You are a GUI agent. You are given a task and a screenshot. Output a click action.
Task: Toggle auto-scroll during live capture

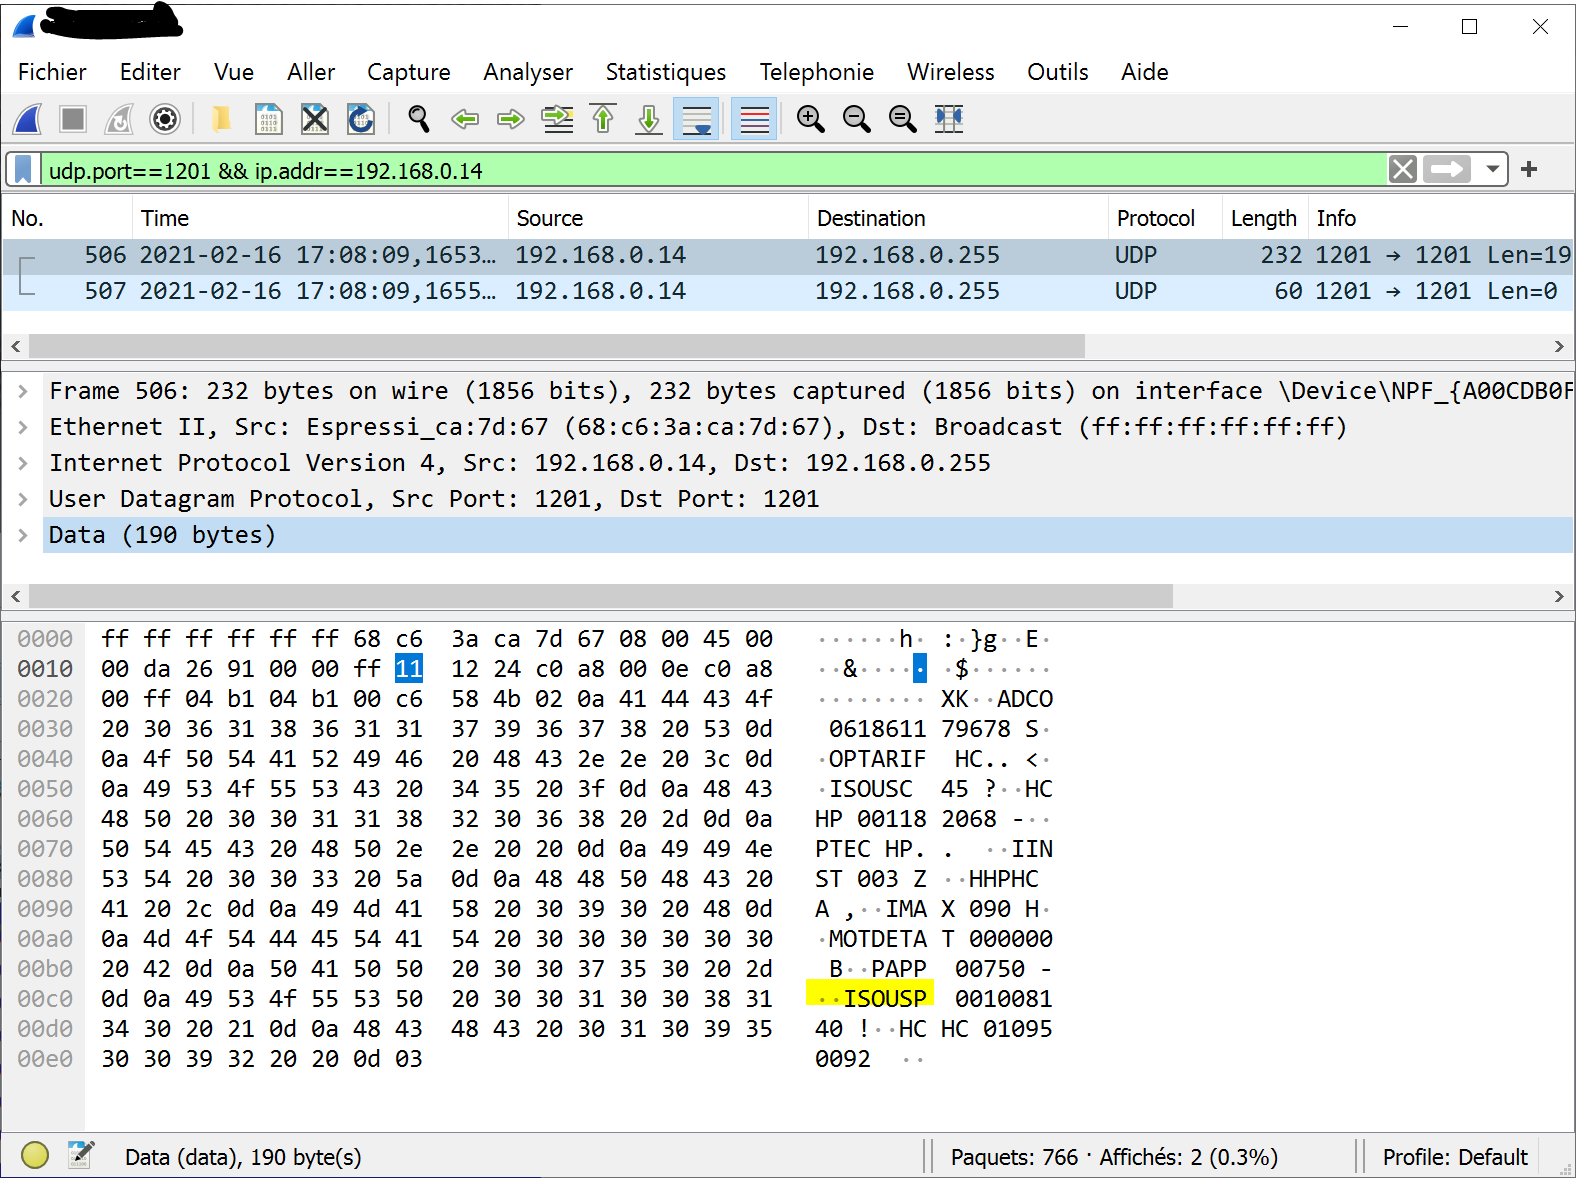(x=696, y=119)
